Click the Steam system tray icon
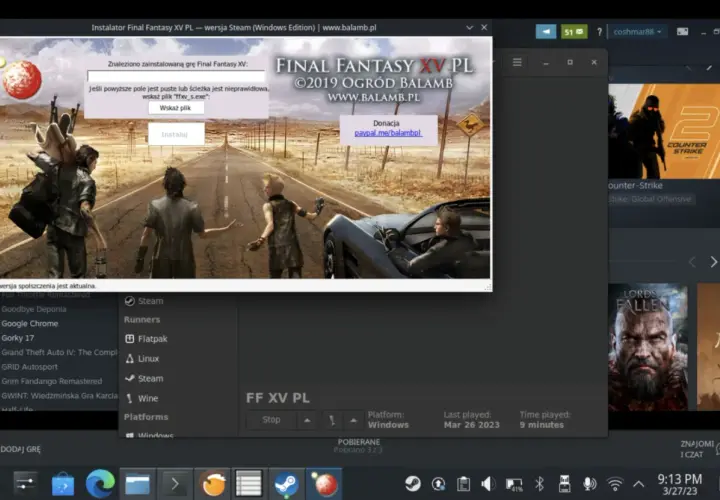 413,483
